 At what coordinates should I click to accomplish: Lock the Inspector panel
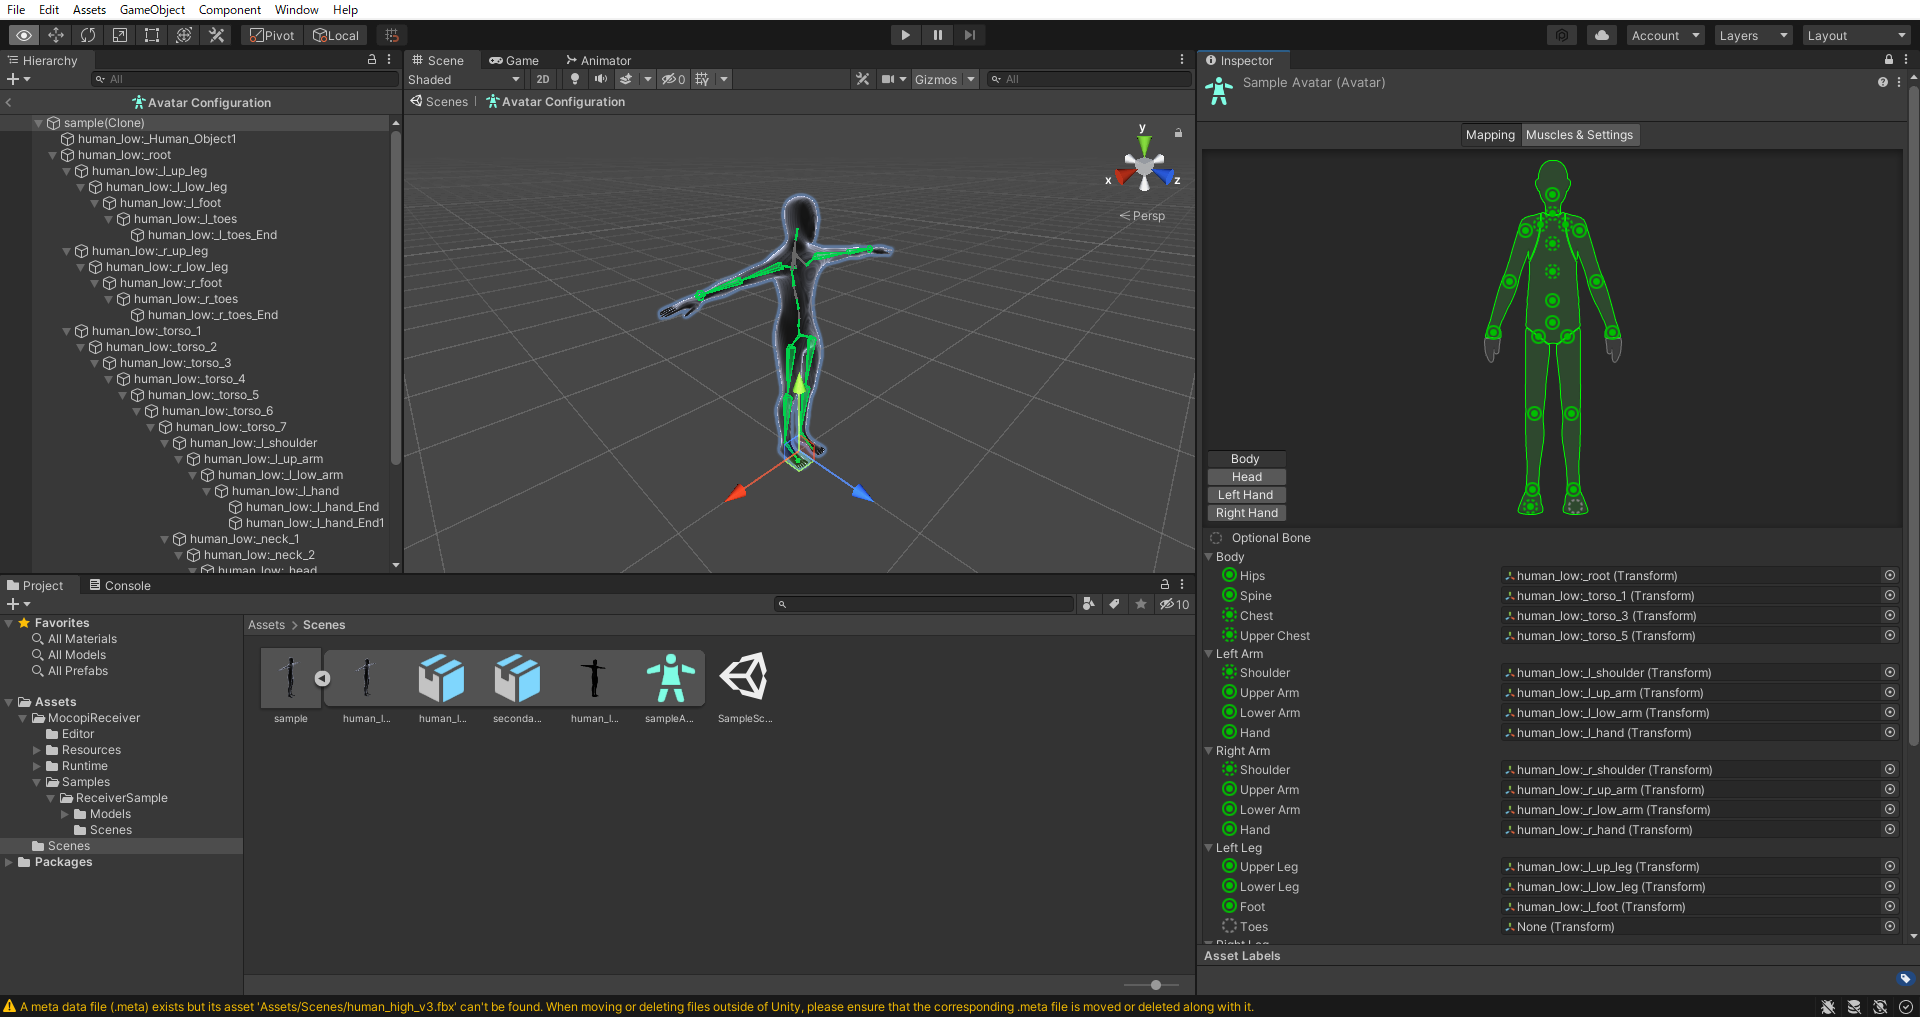coord(1888,60)
